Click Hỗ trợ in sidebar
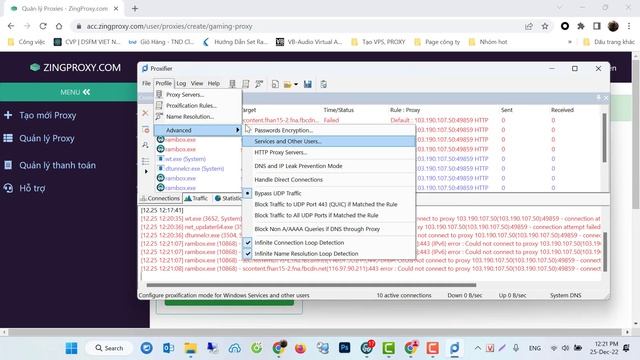The image size is (640, 360). point(32,188)
